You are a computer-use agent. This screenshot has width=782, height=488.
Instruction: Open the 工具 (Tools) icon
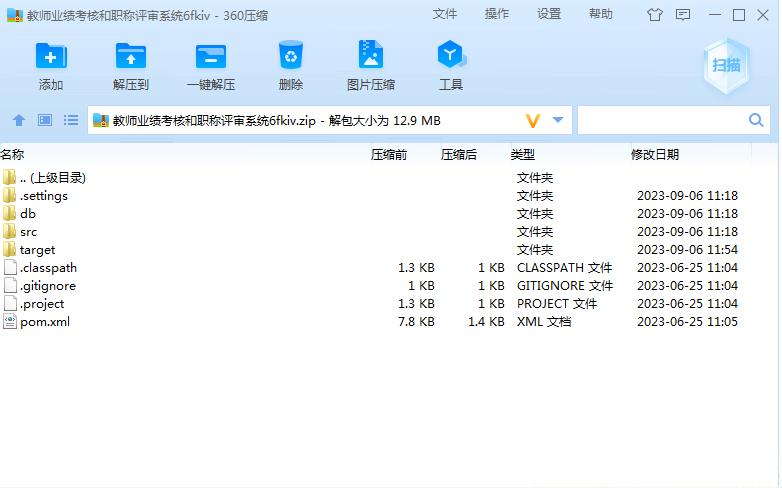click(x=451, y=54)
